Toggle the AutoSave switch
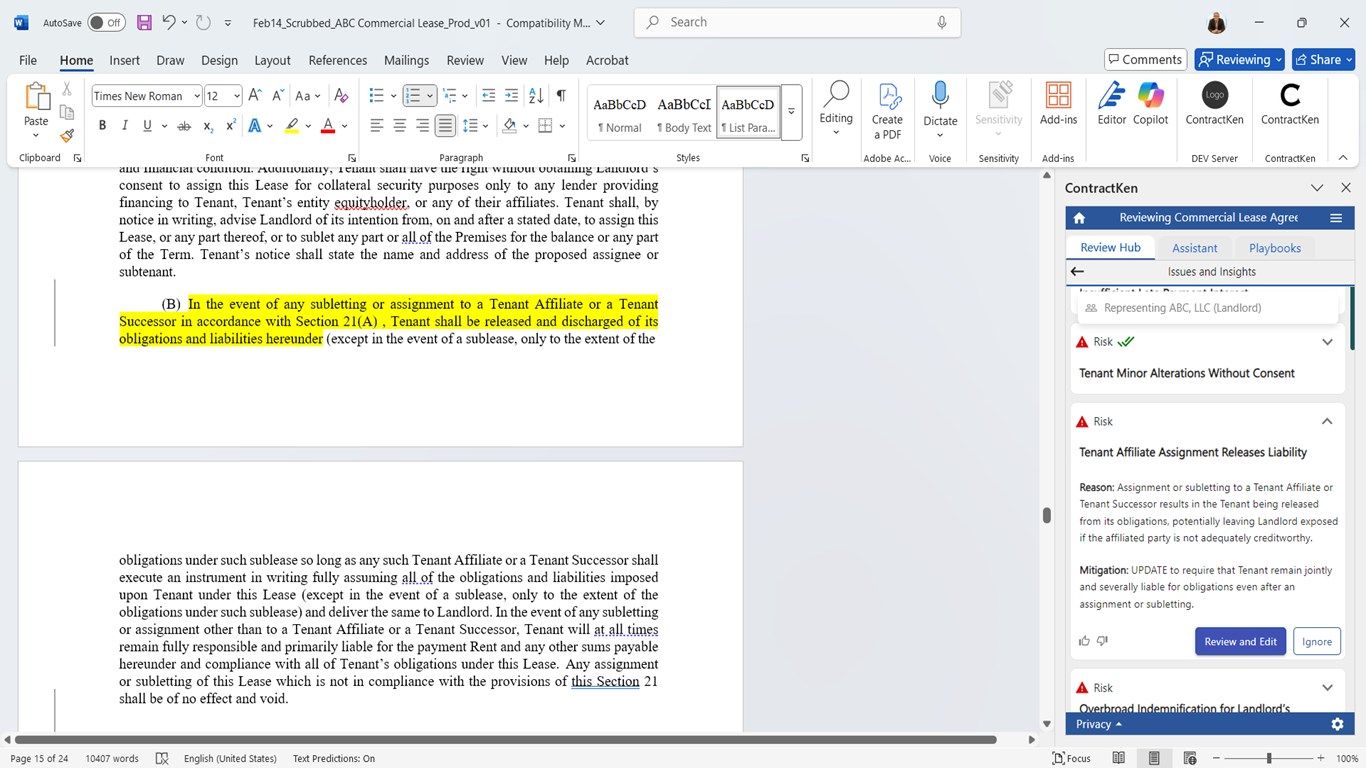The height and width of the screenshot is (768, 1366). point(106,22)
